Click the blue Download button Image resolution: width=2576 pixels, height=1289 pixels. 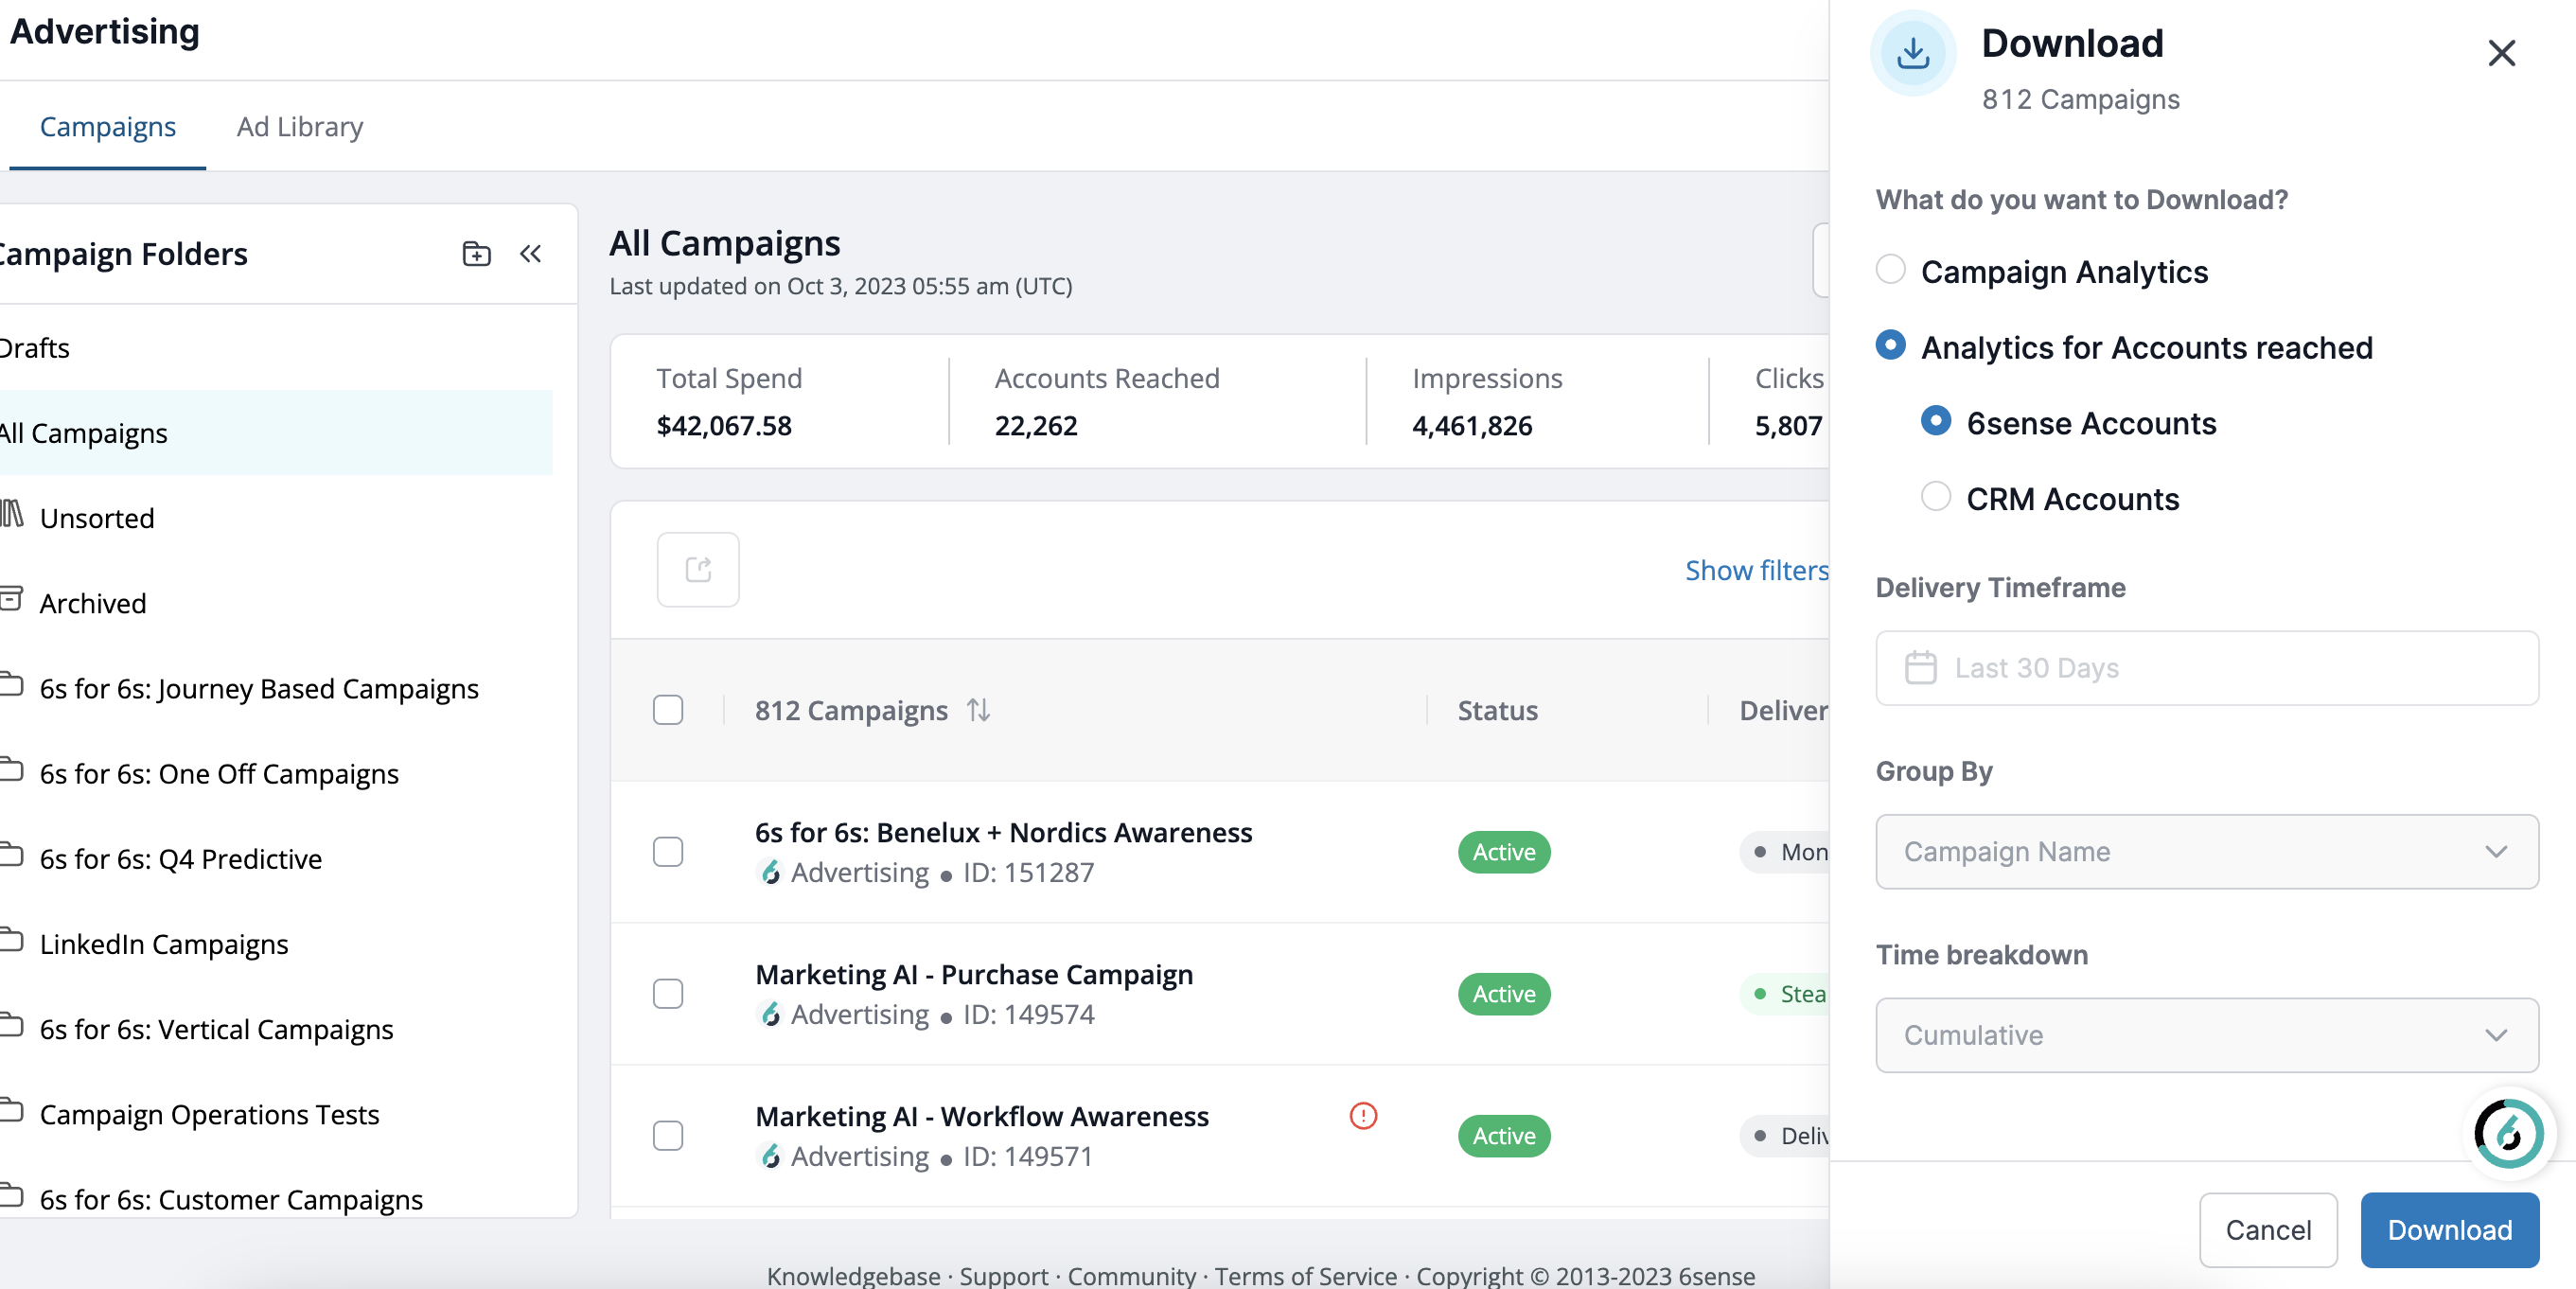(2449, 1230)
